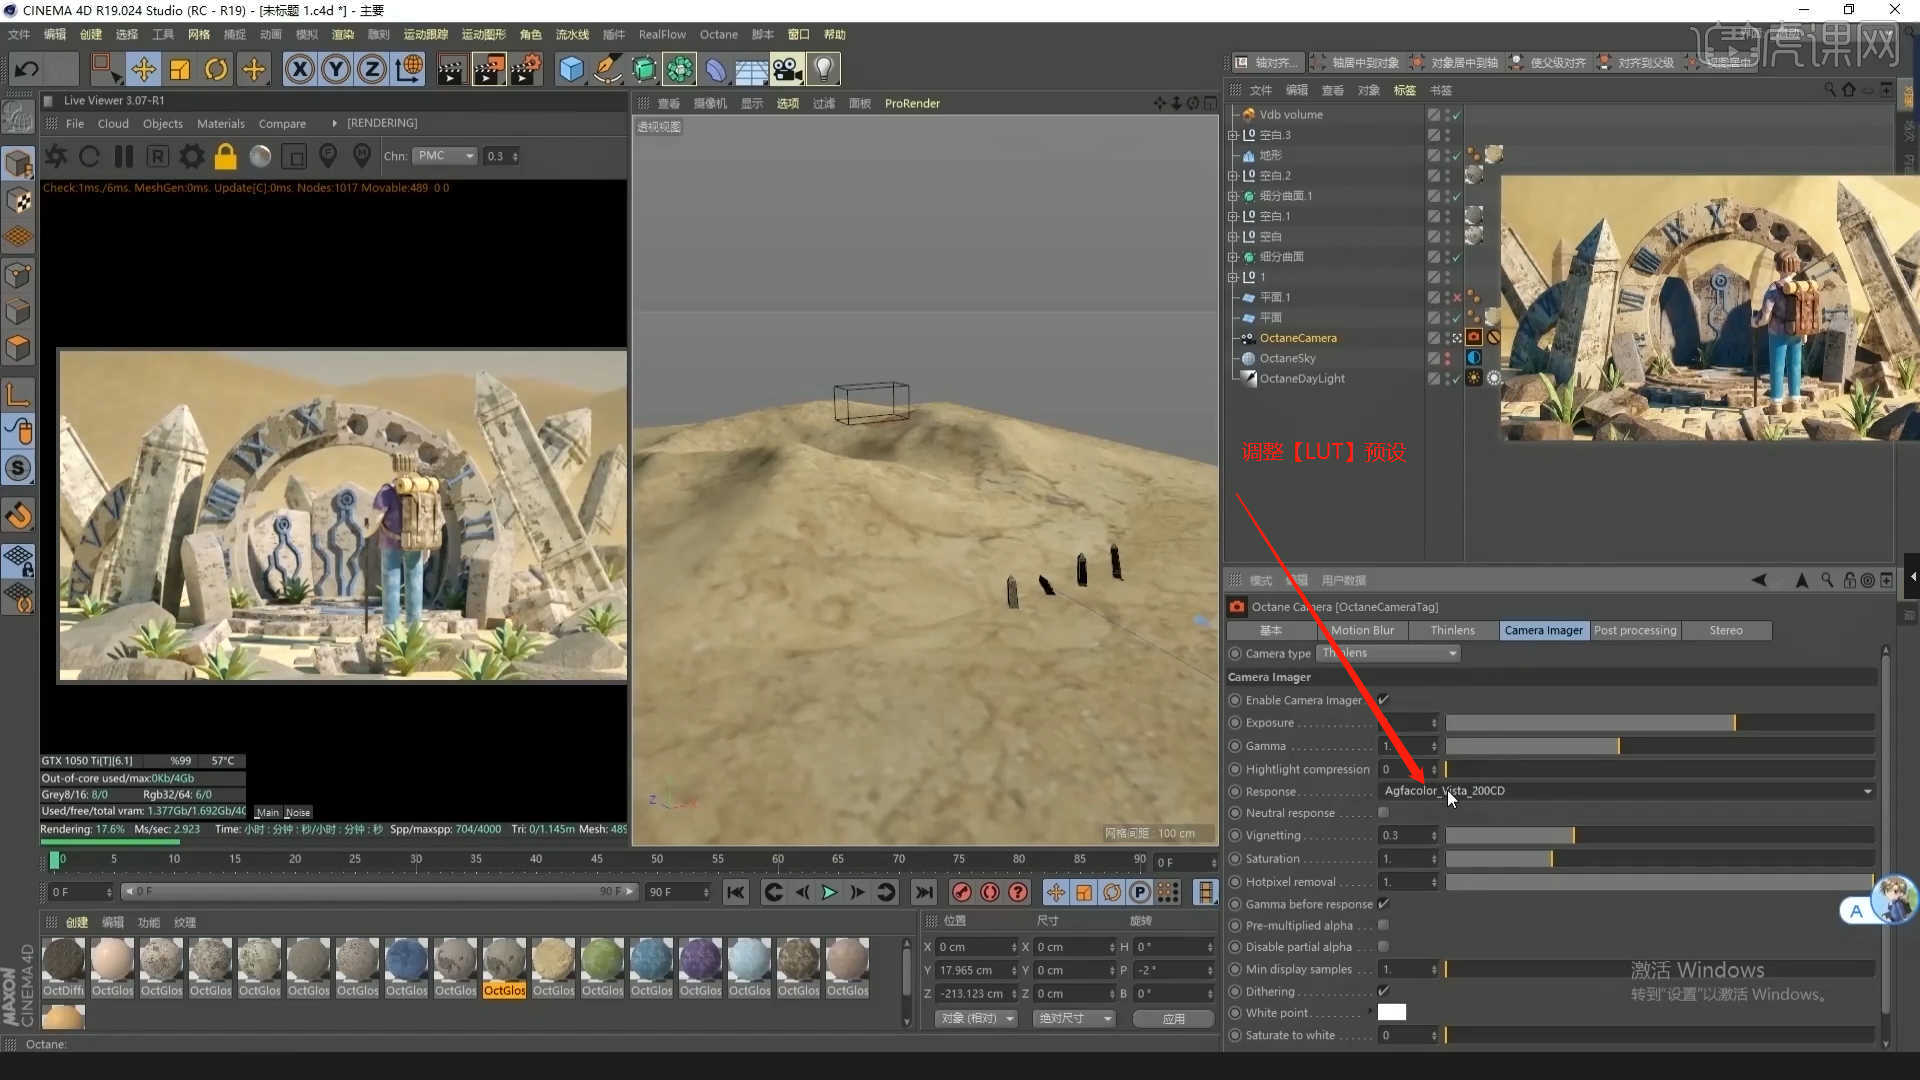Viewport: 1920px width, 1080px height.
Task: Enable the Neutral response checkbox
Action: pyautogui.click(x=1384, y=813)
